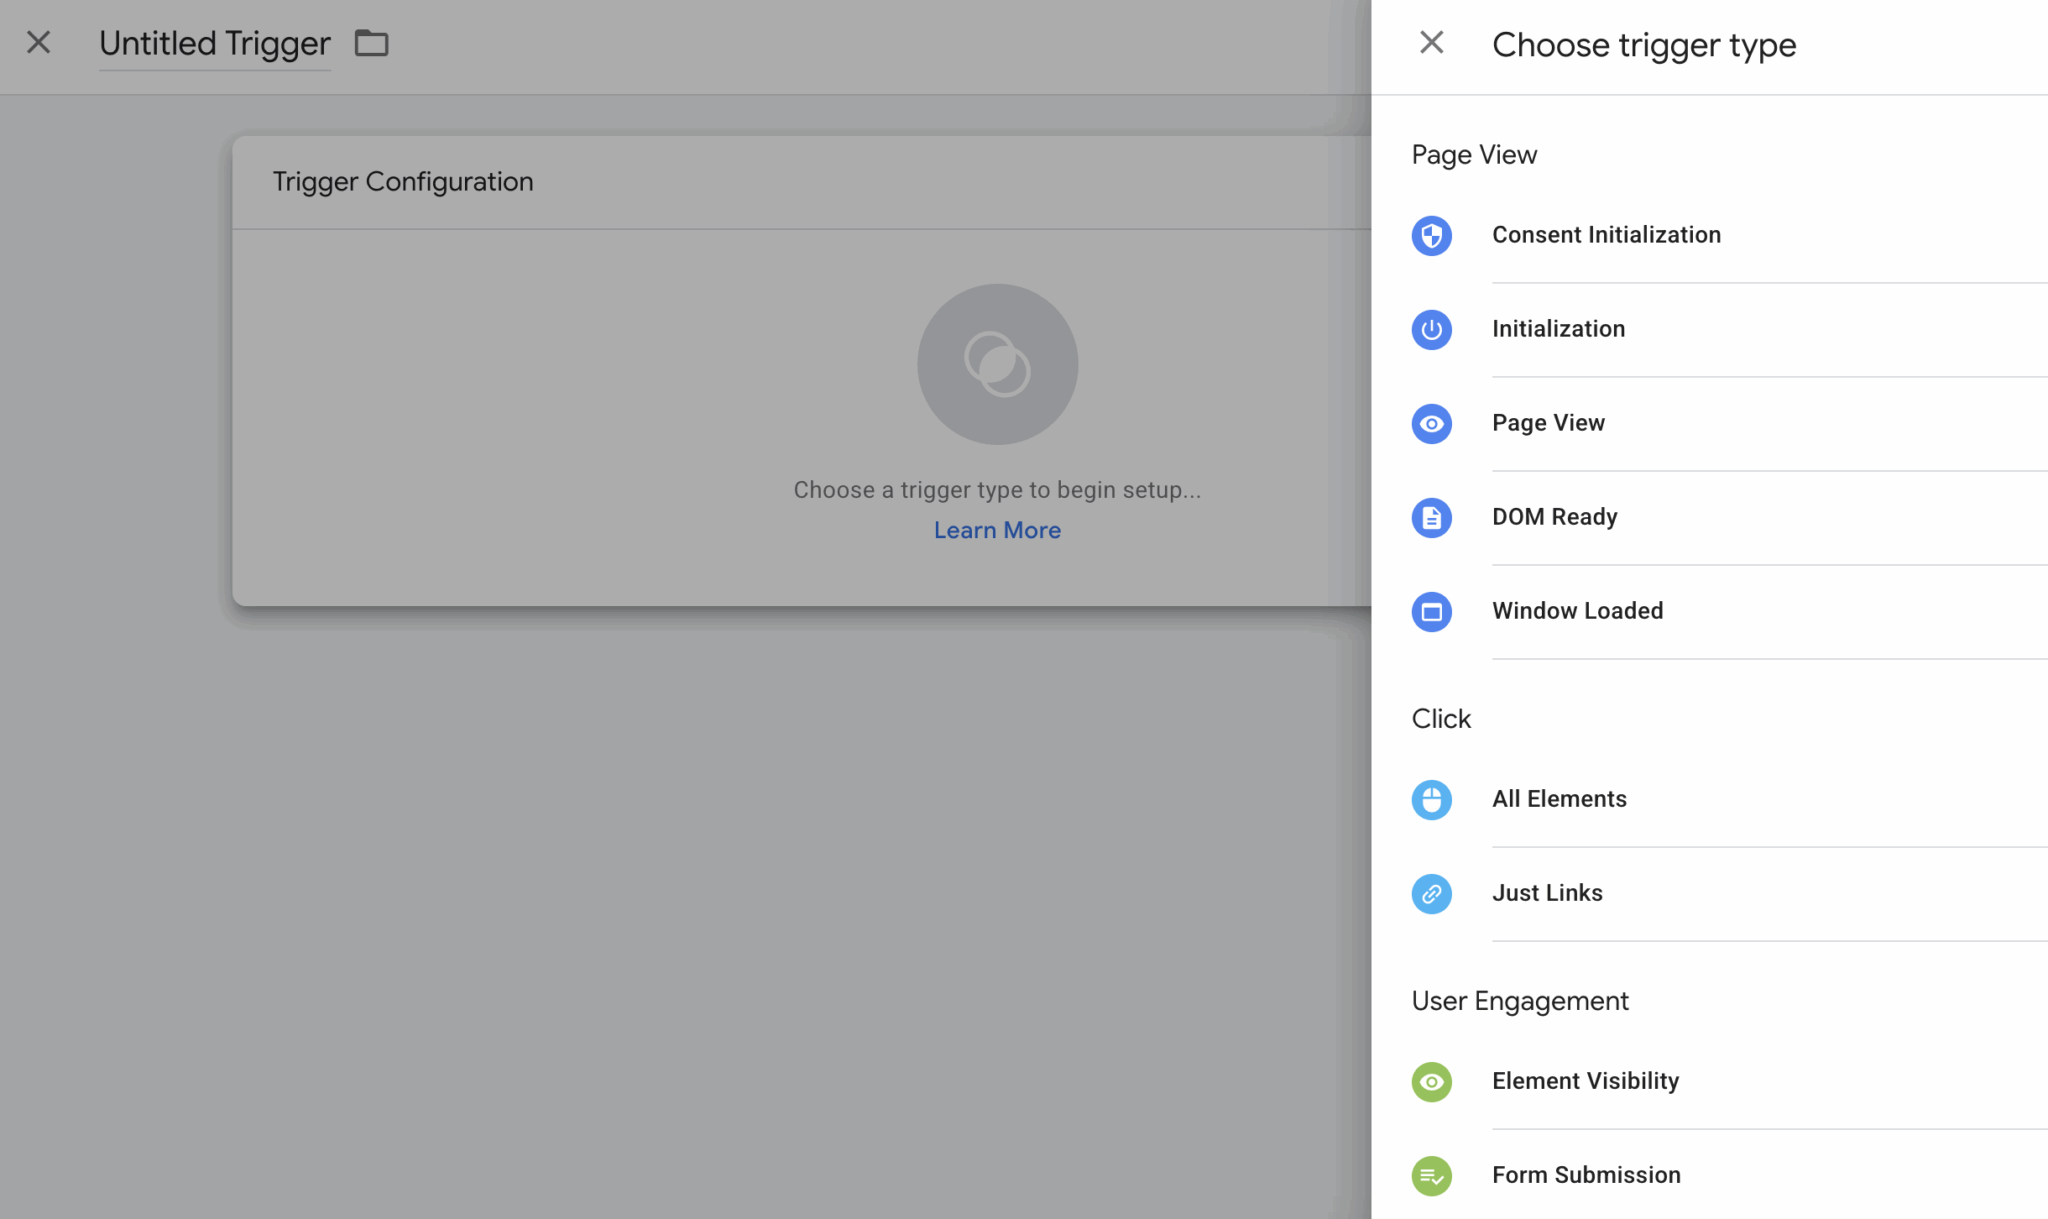The width and height of the screenshot is (2048, 1219).
Task: Click the Trigger Configuration heading
Action: click(403, 182)
